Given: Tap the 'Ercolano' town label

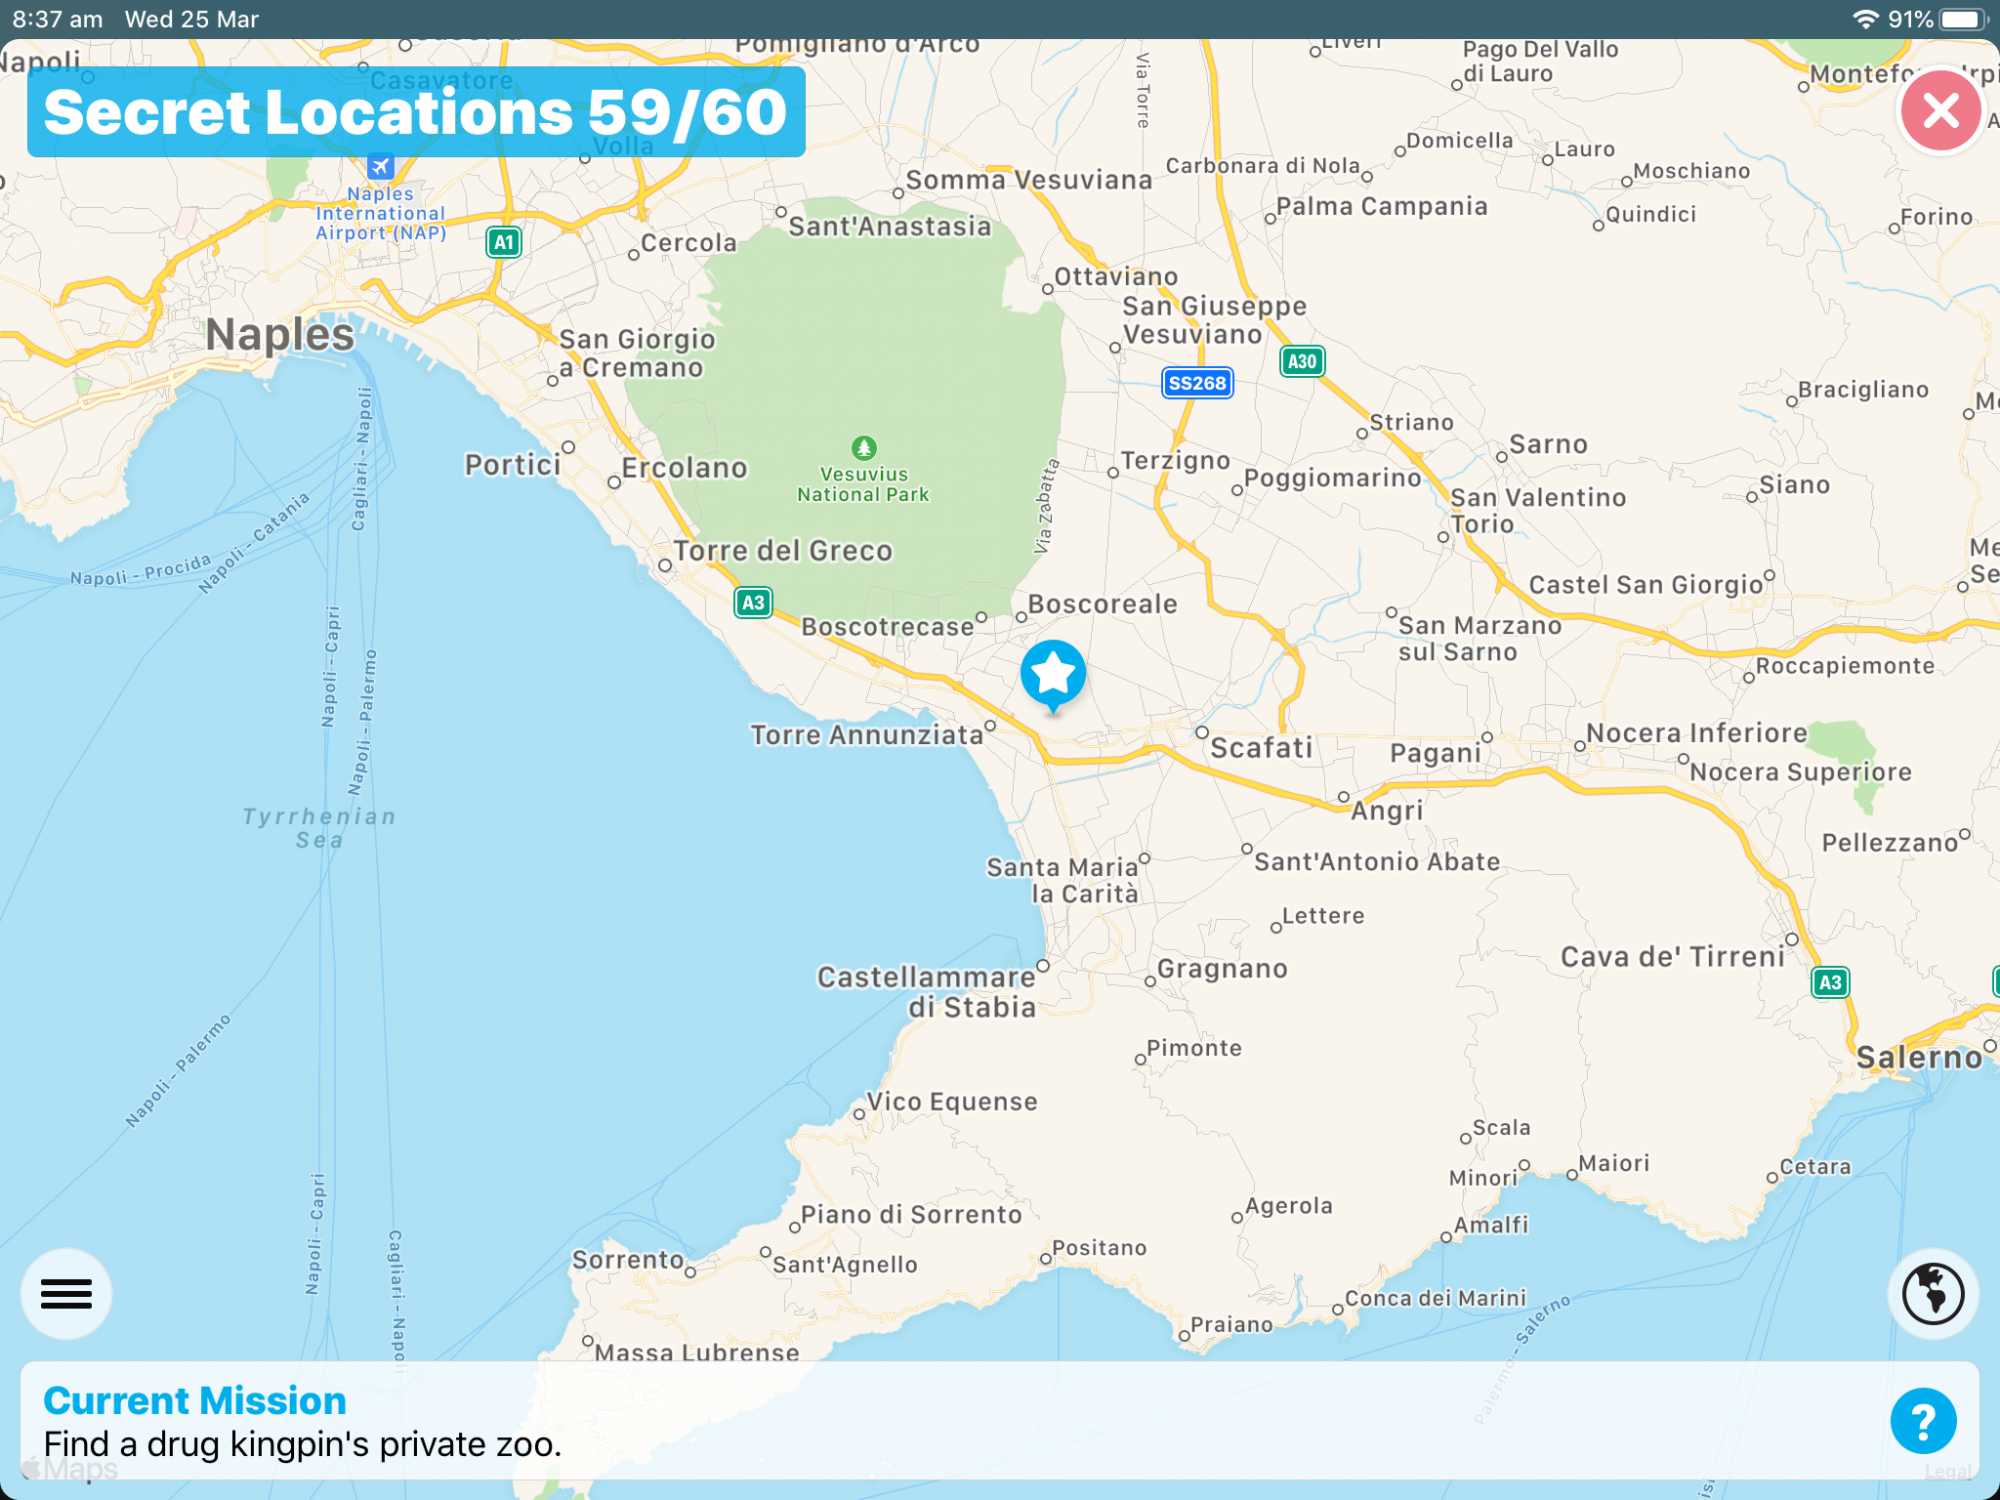Looking at the screenshot, I should pos(685,467).
